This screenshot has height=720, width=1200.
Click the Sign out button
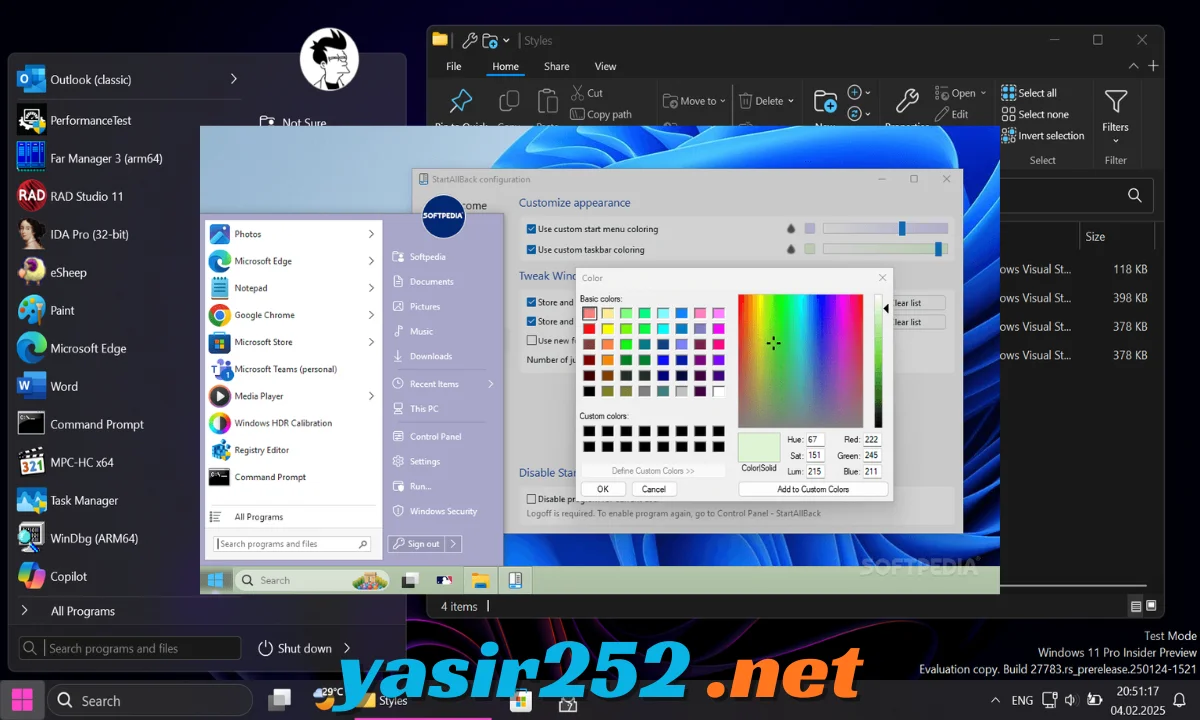[x=417, y=544]
